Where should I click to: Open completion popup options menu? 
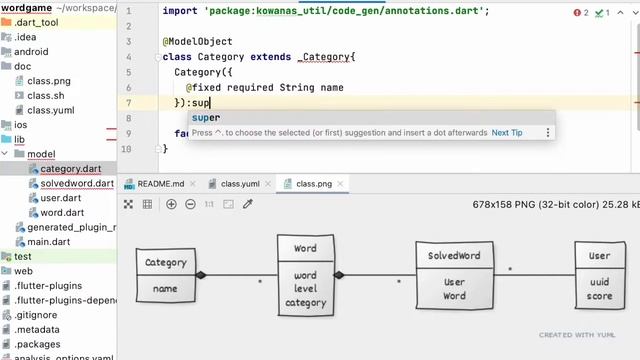coord(548,133)
